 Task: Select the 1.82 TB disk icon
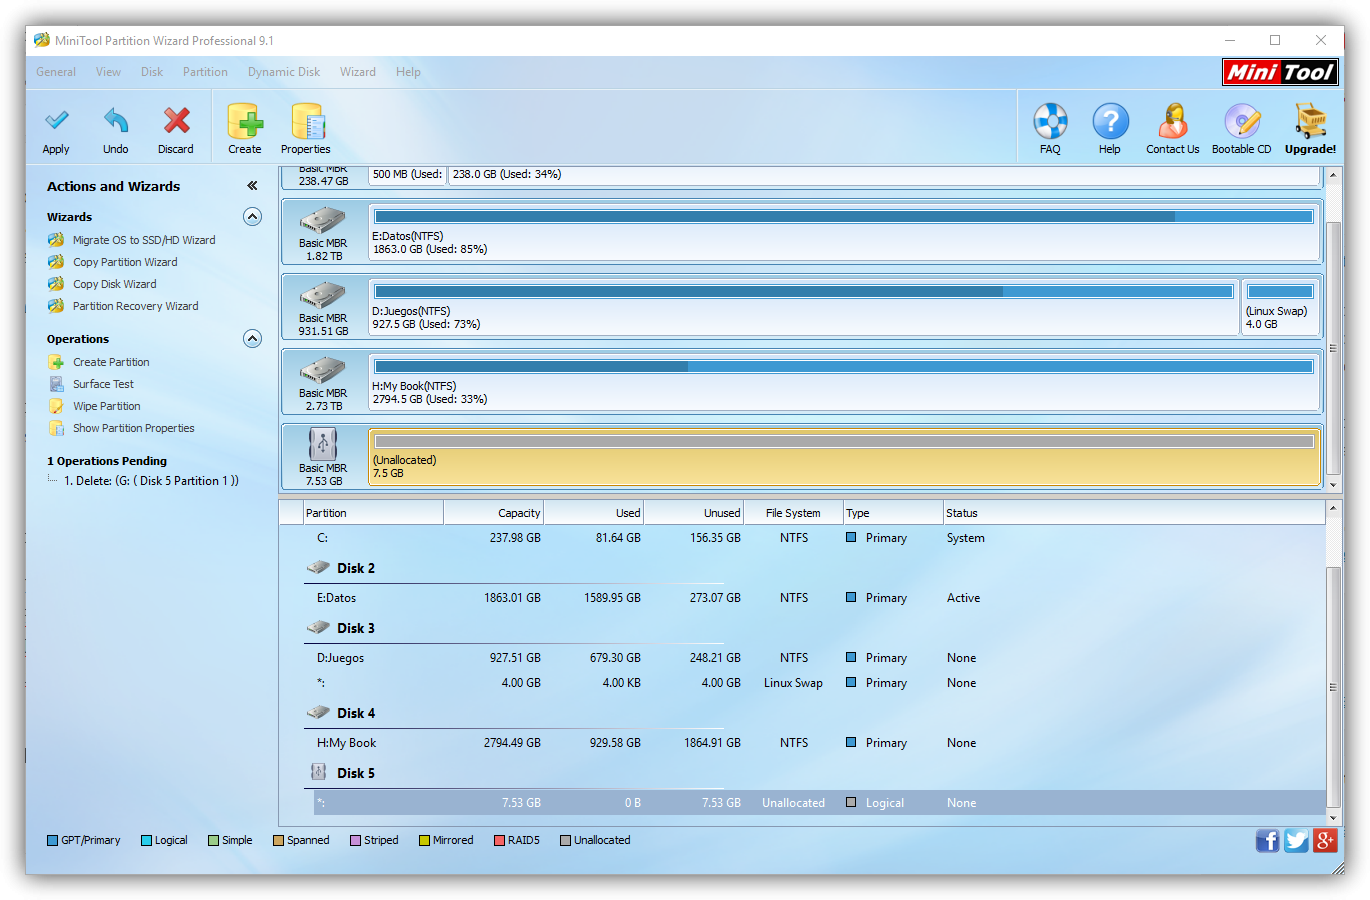coord(323,220)
